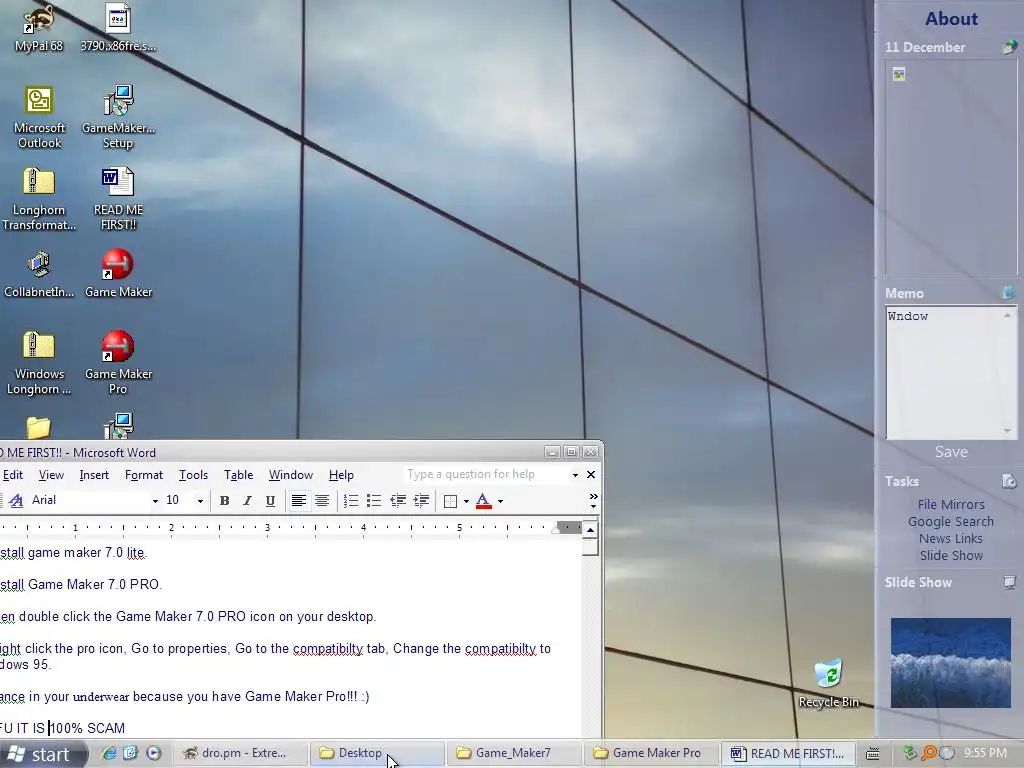Image resolution: width=1024 pixels, height=768 pixels.
Task: Open the Window menu in Word
Action: point(291,475)
